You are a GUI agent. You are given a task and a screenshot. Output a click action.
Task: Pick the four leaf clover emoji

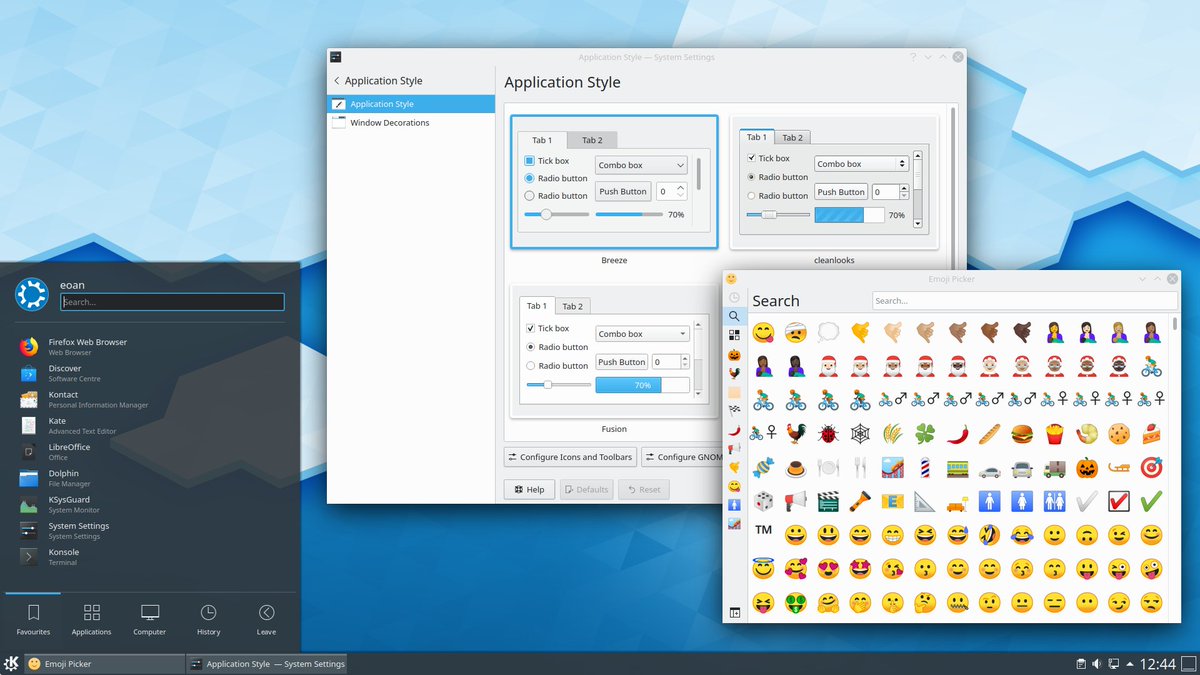pos(925,433)
